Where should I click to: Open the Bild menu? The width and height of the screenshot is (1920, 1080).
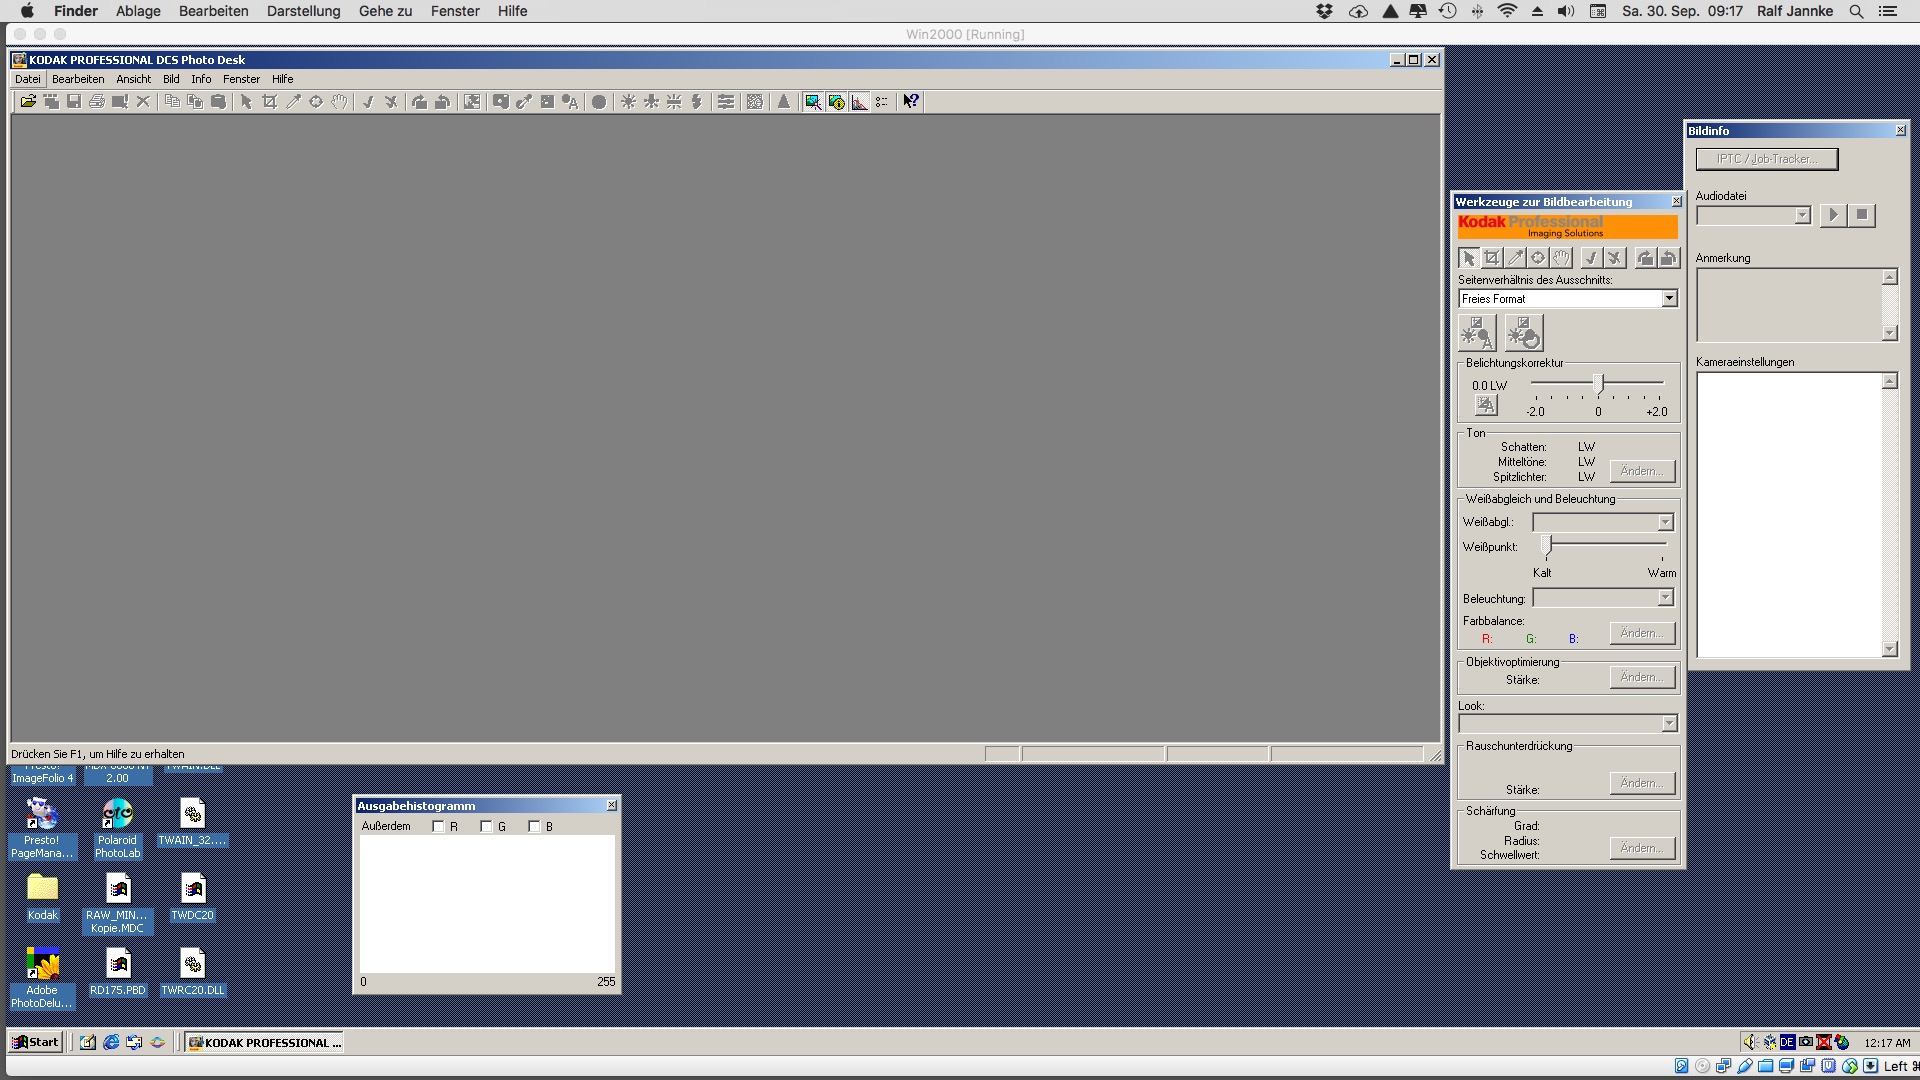[171, 79]
